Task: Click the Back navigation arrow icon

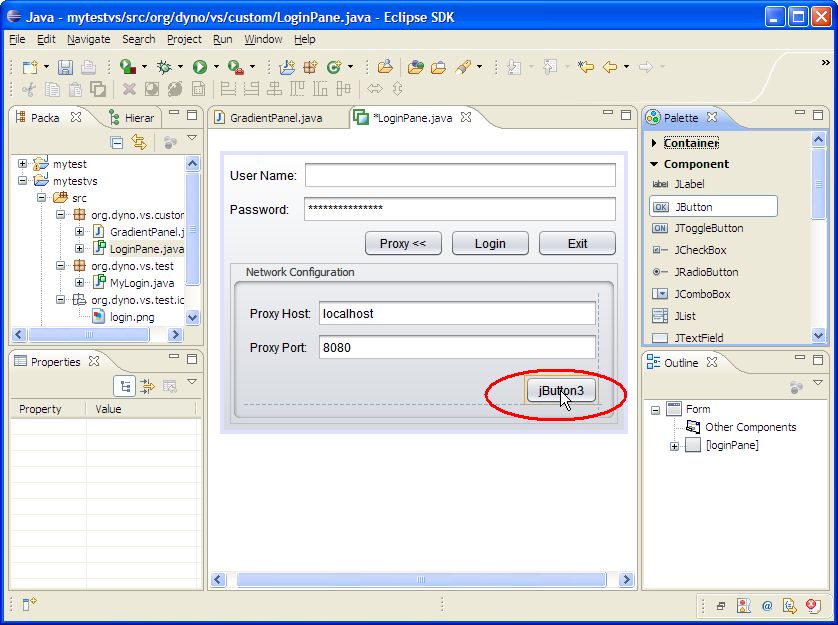Action: (x=609, y=68)
